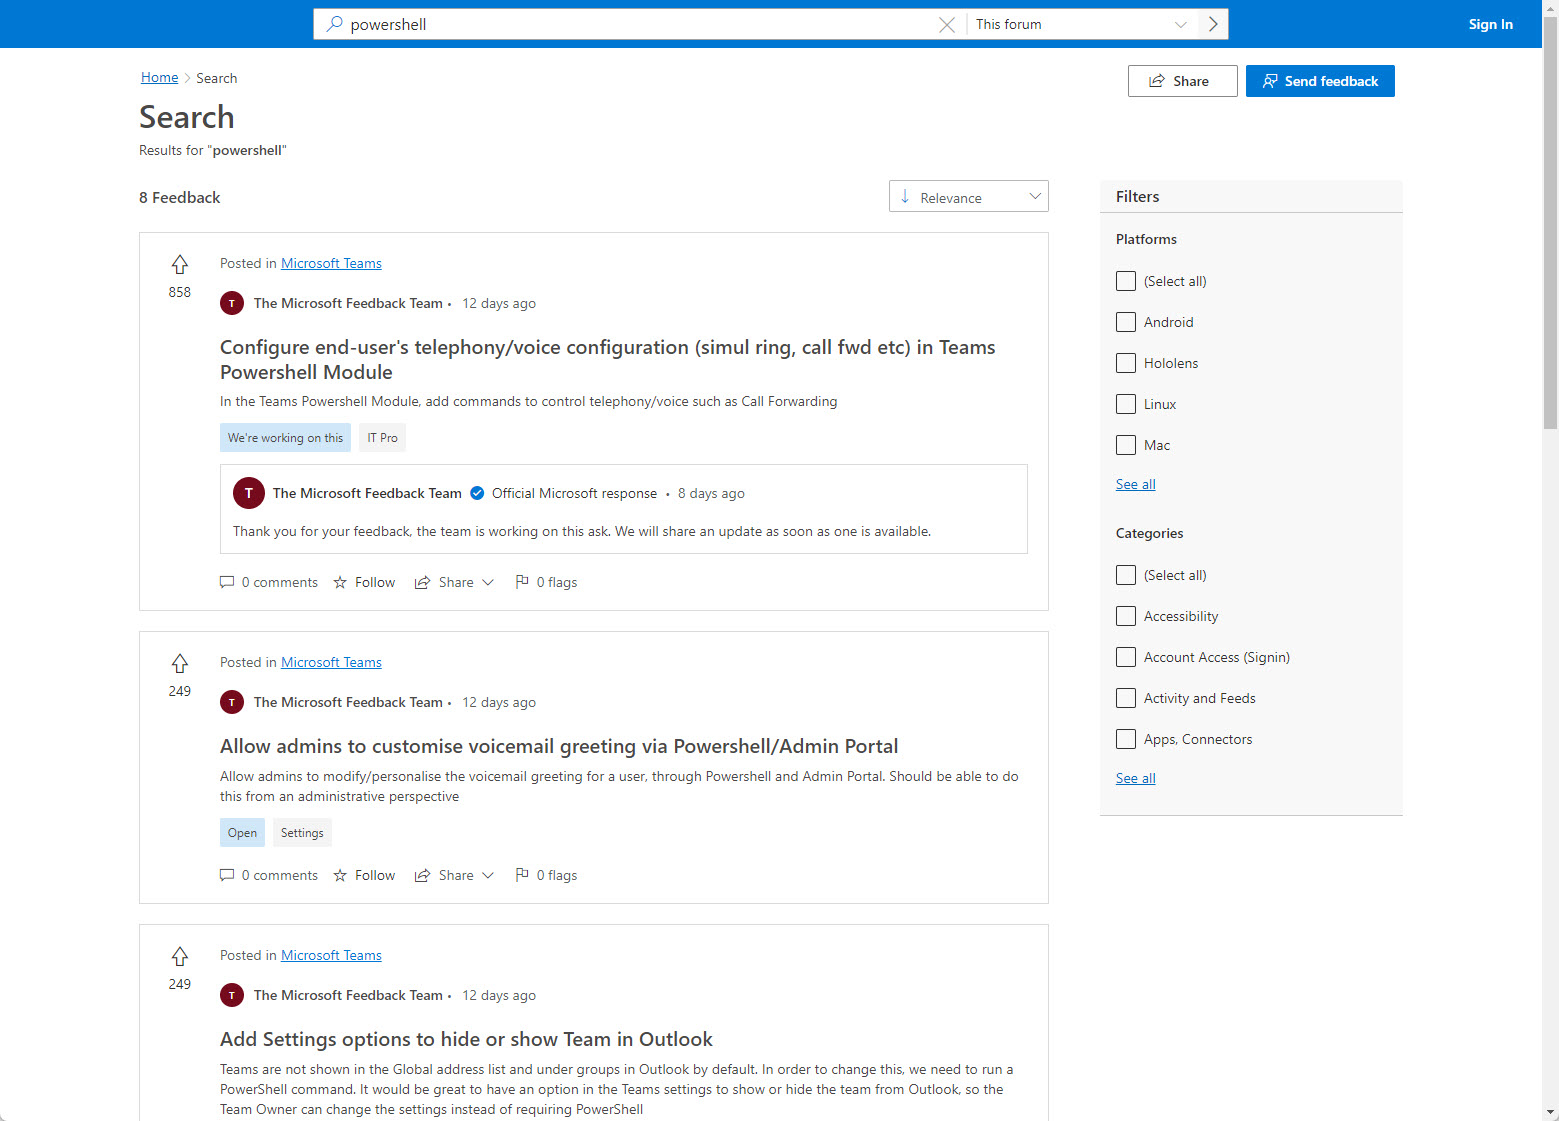Clear the search box with X icon
The image size is (1559, 1121).
click(946, 25)
